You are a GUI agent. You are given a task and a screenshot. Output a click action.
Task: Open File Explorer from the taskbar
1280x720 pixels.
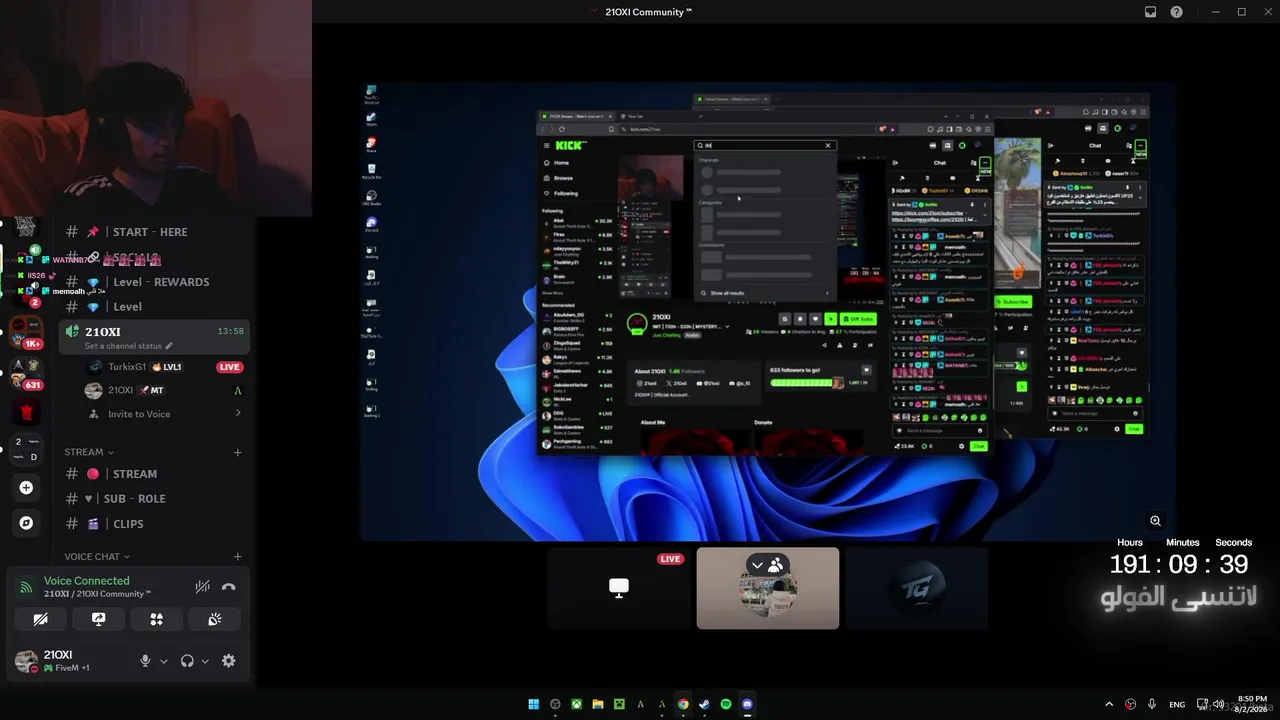tap(598, 704)
